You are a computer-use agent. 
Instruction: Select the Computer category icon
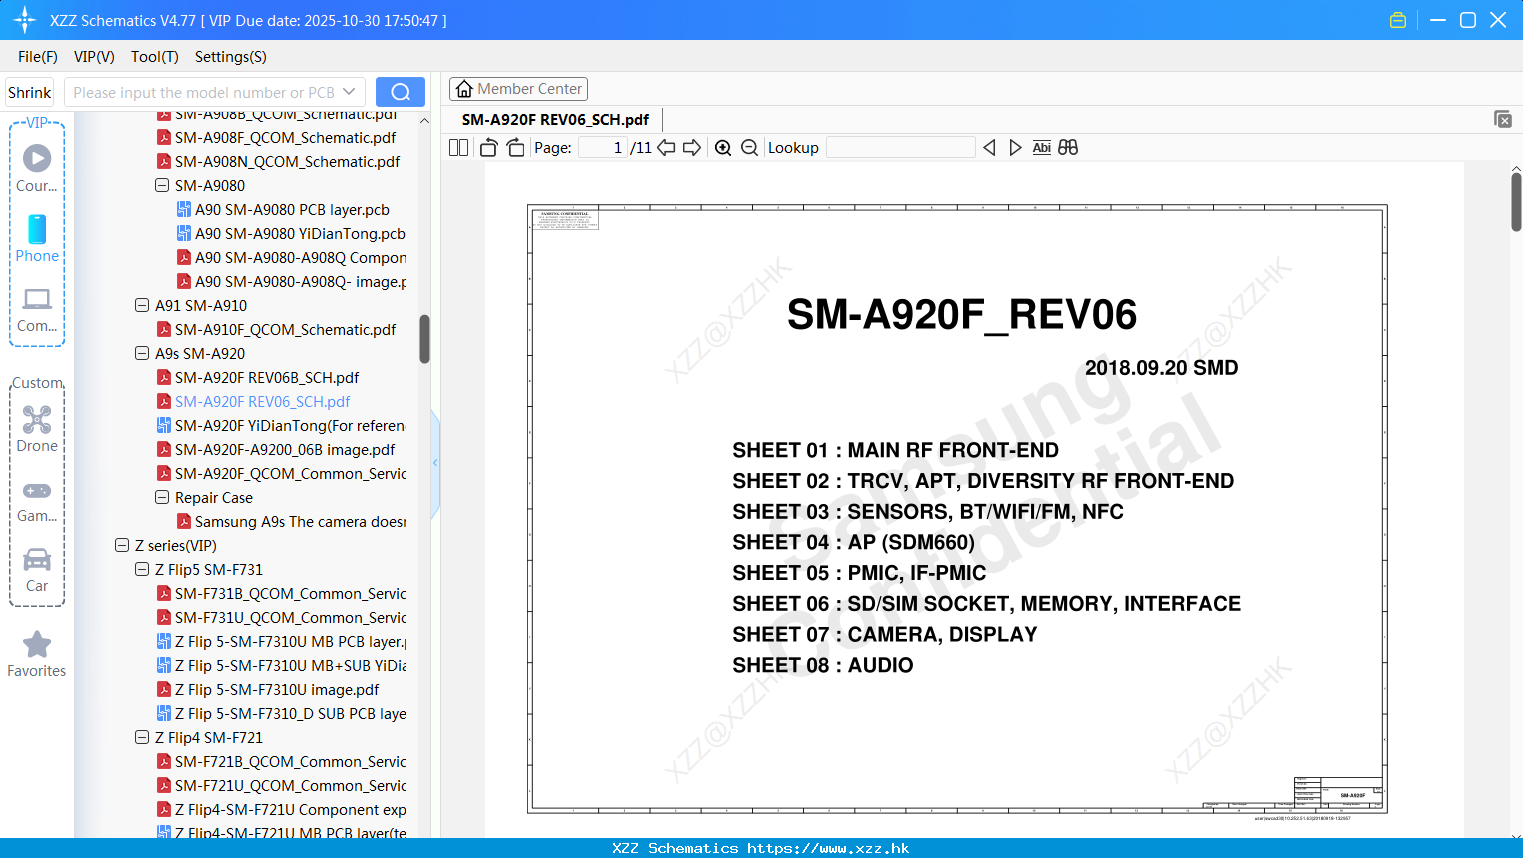pyautogui.click(x=37, y=309)
